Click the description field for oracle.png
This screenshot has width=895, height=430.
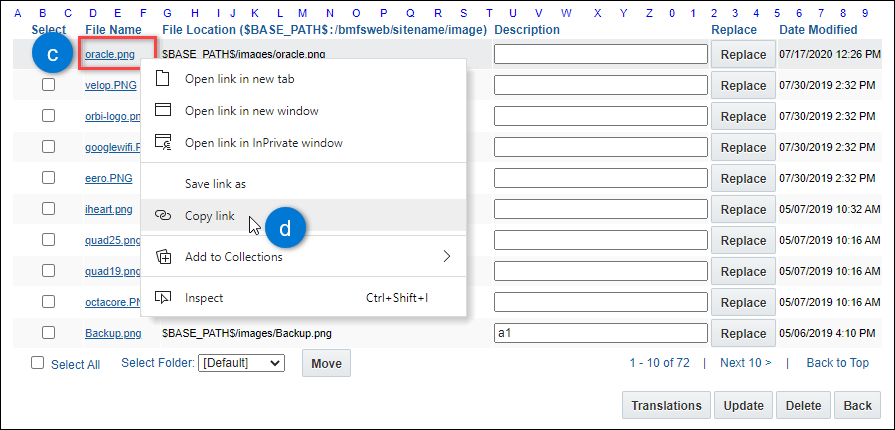click(601, 54)
